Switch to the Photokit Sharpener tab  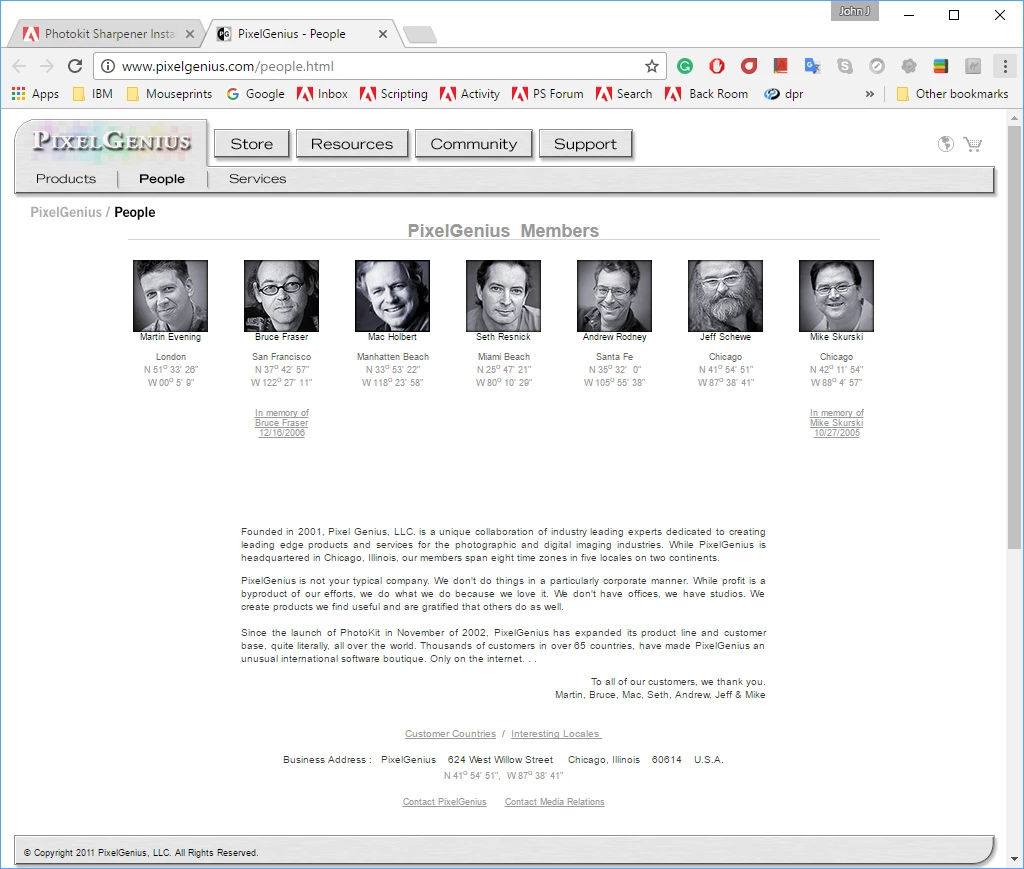coord(108,34)
